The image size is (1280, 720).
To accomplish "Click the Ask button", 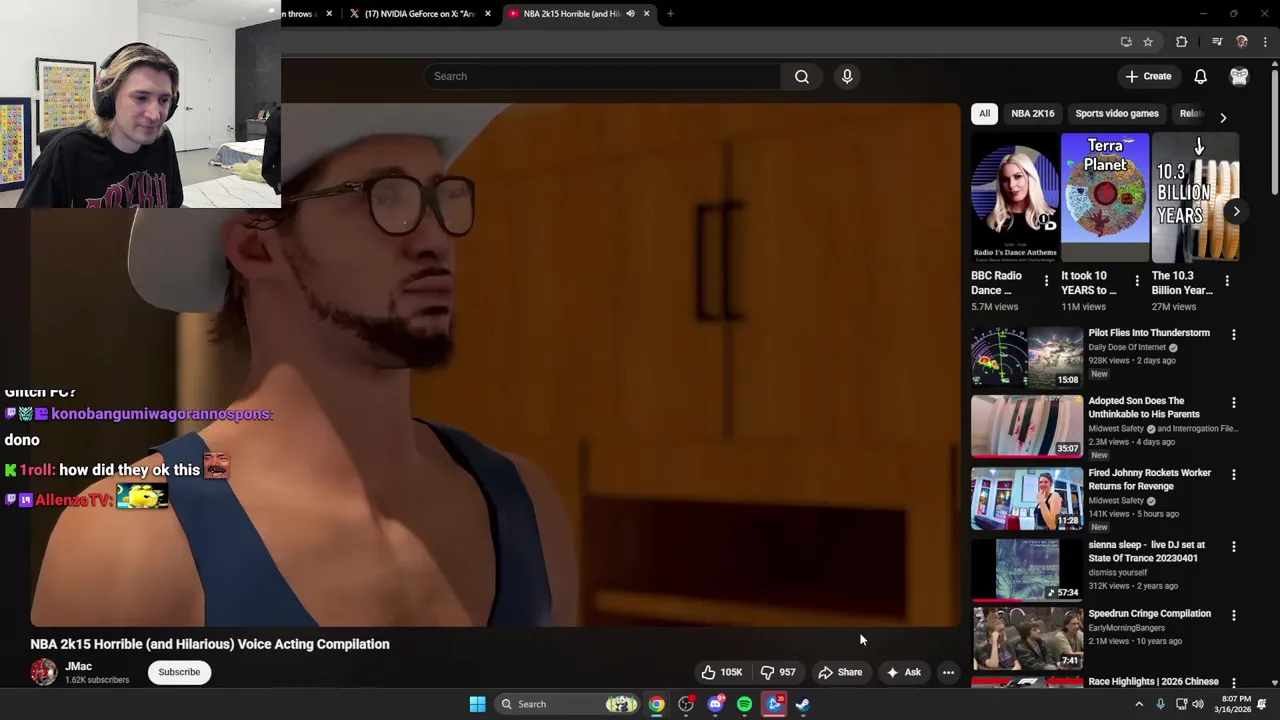I will [x=903, y=672].
